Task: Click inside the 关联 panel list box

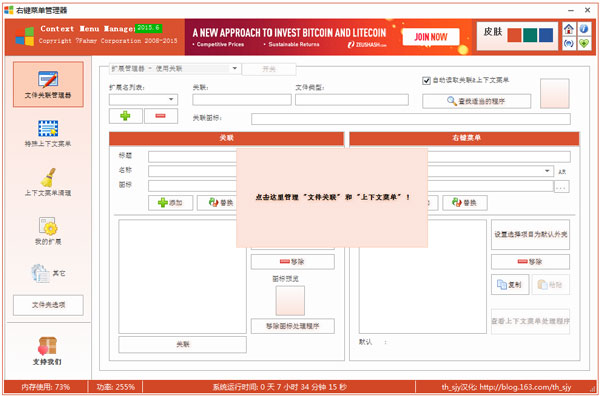Action: [183, 276]
